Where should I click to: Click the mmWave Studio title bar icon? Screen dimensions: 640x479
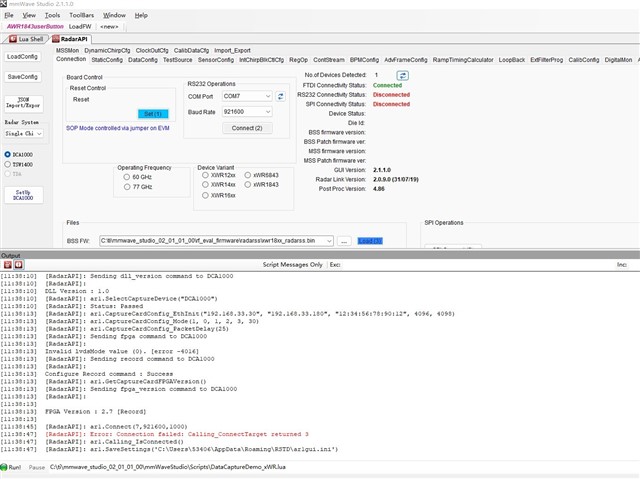click(4, 4)
